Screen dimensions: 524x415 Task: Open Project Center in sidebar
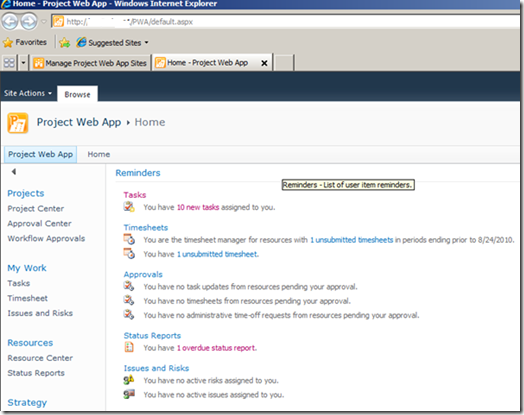[36, 209]
